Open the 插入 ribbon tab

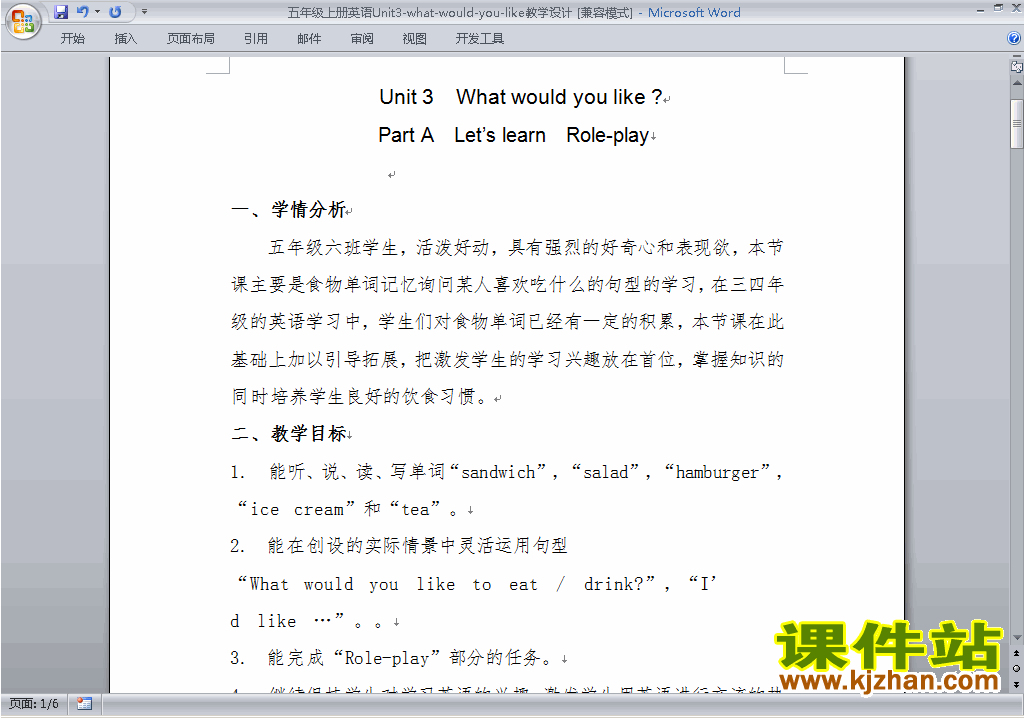point(125,39)
